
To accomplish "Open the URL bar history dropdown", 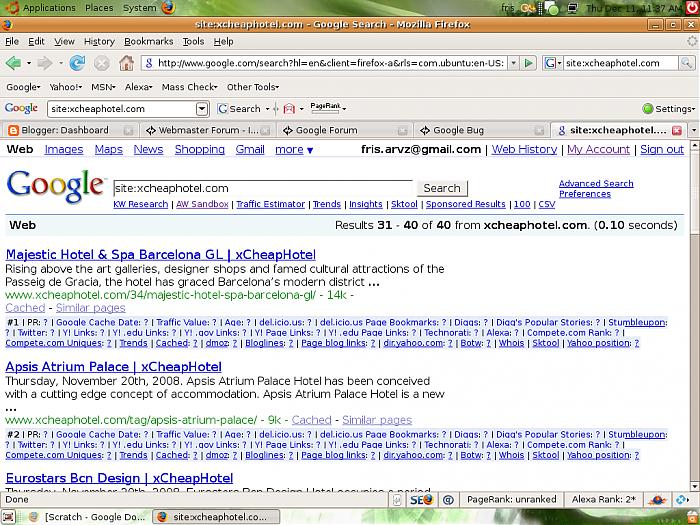I will [514, 63].
